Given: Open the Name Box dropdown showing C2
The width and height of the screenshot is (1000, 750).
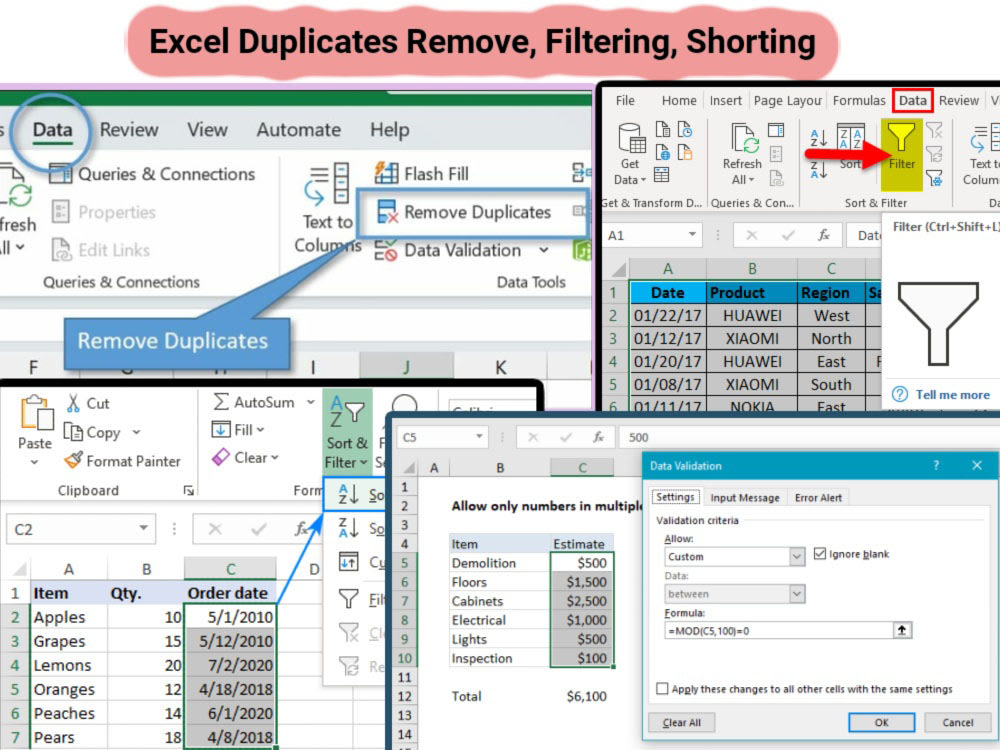Looking at the screenshot, I should pos(143,528).
